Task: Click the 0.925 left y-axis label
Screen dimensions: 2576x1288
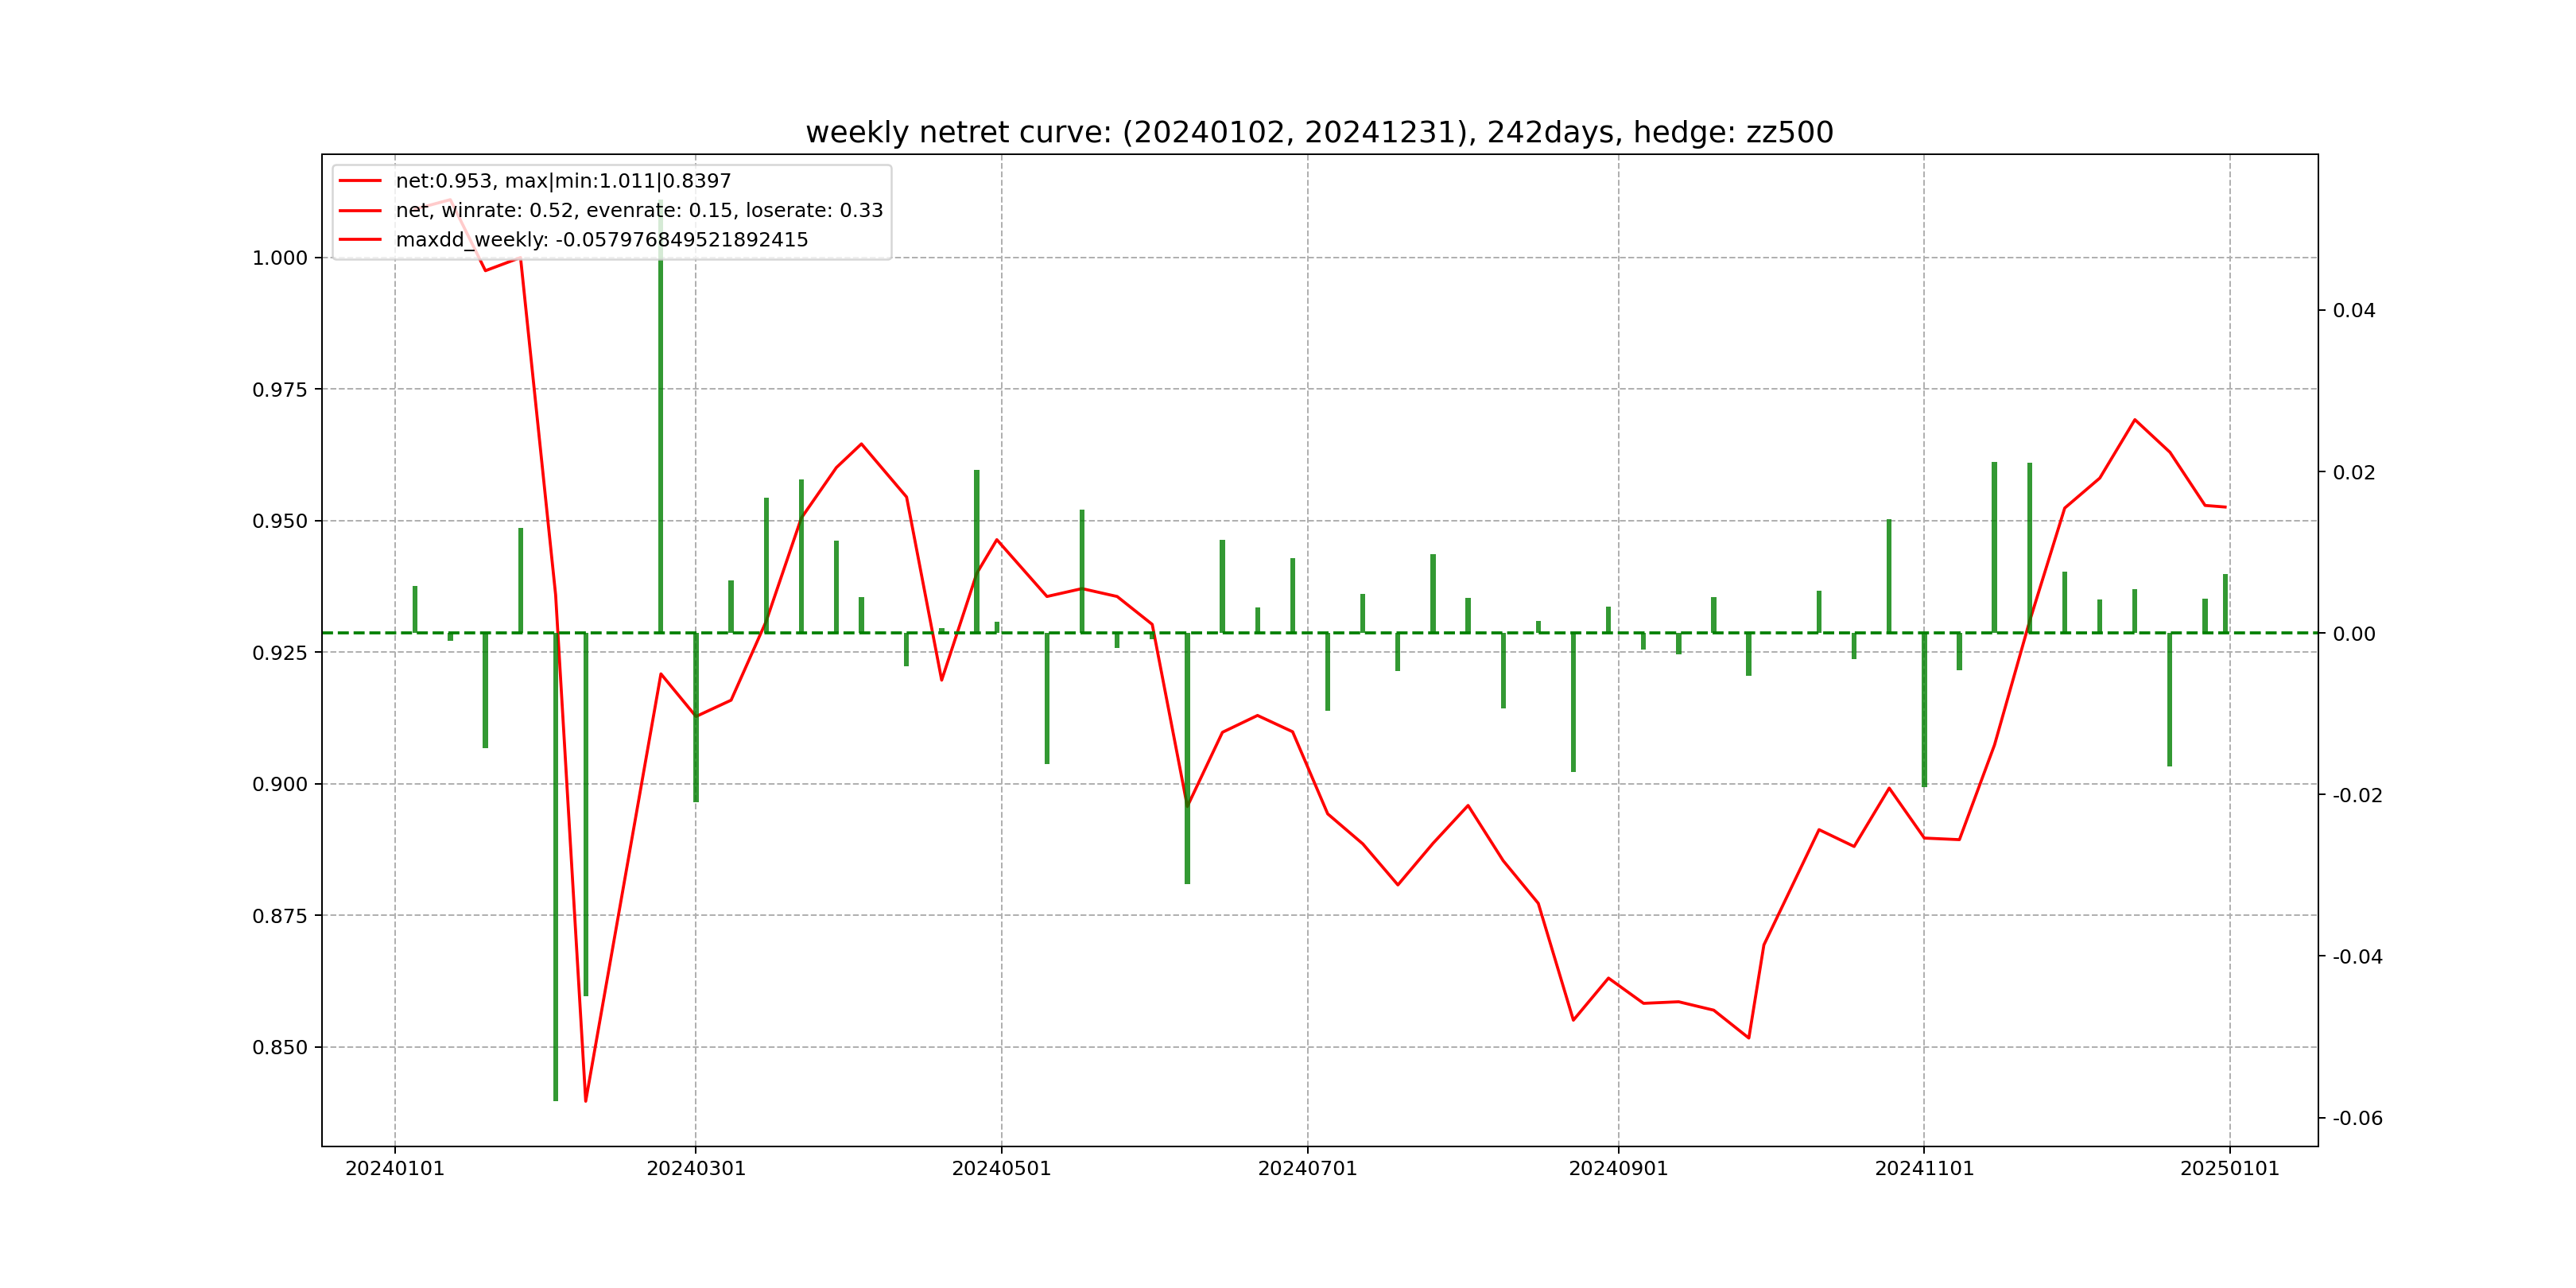Action: pyautogui.click(x=279, y=653)
